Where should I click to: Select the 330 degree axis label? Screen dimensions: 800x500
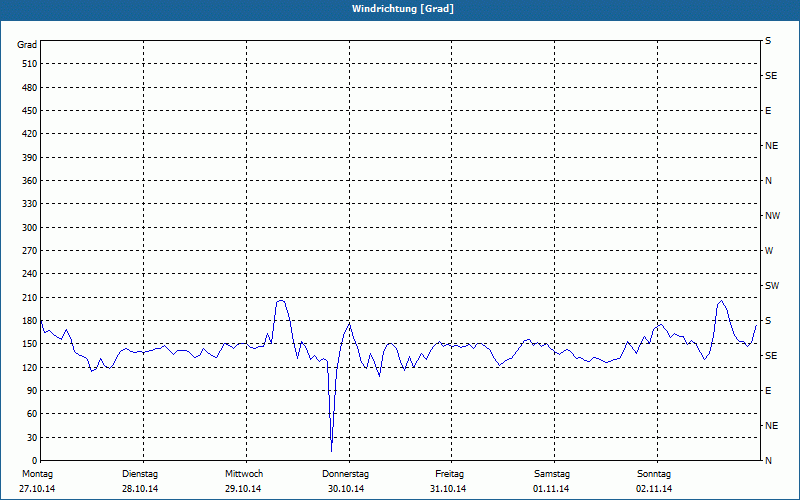pyautogui.click(x=30, y=204)
